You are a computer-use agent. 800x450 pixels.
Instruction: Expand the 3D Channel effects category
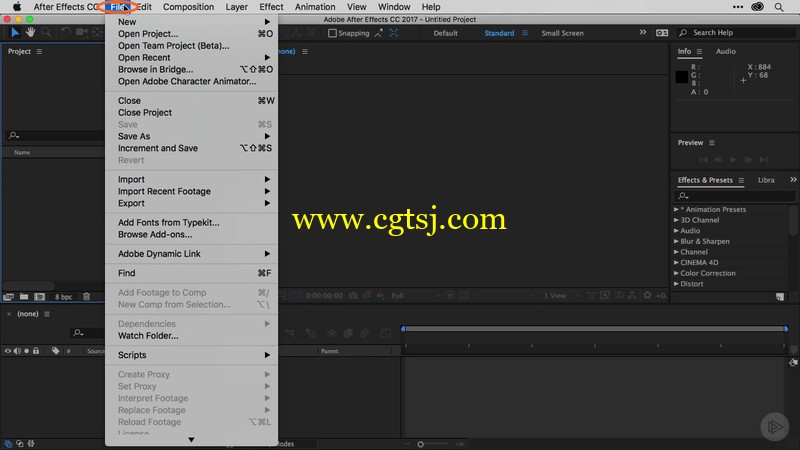pyautogui.click(x=676, y=220)
